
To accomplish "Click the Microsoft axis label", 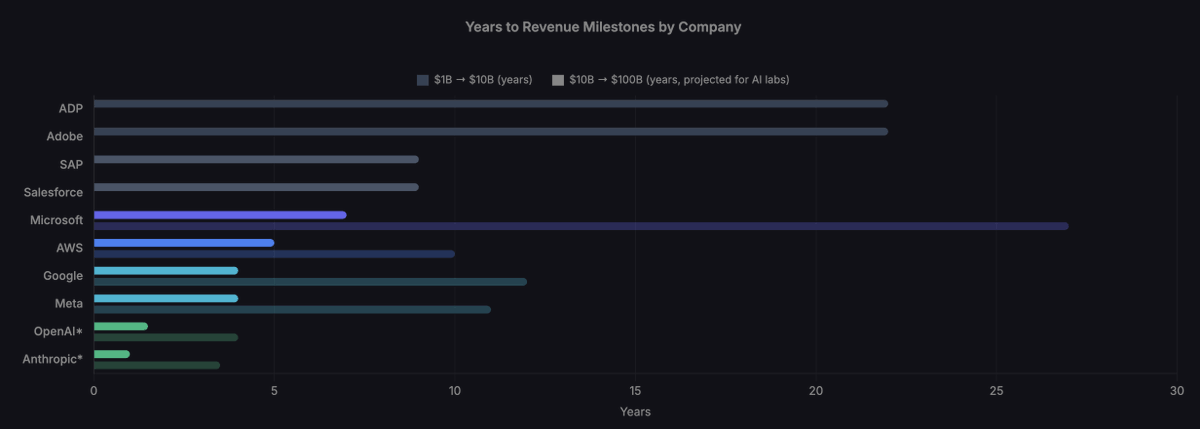I will 57,220.
